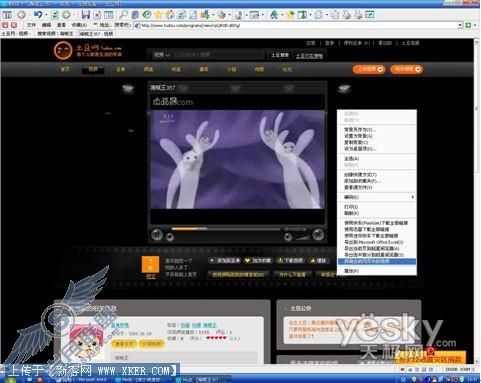Select the 海贼王357 - 视频 browser tab

[x=96, y=34]
